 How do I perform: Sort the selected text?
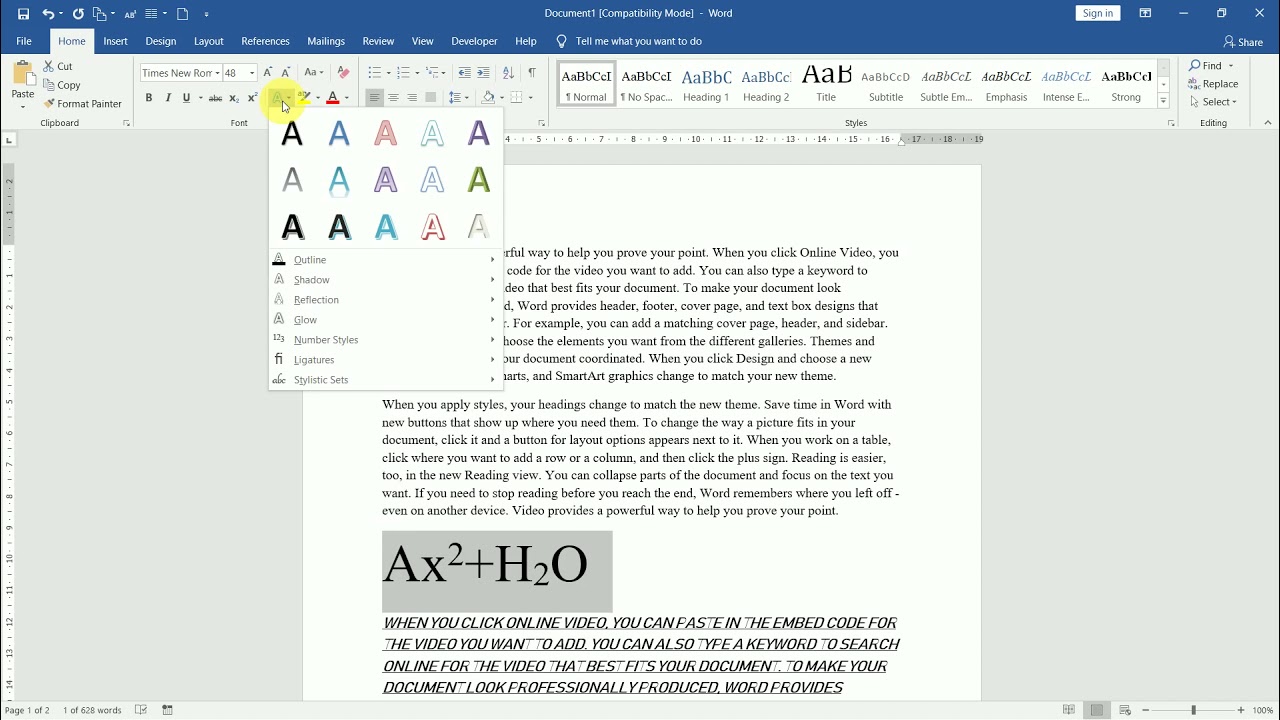pyautogui.click(x=508, y=73)
